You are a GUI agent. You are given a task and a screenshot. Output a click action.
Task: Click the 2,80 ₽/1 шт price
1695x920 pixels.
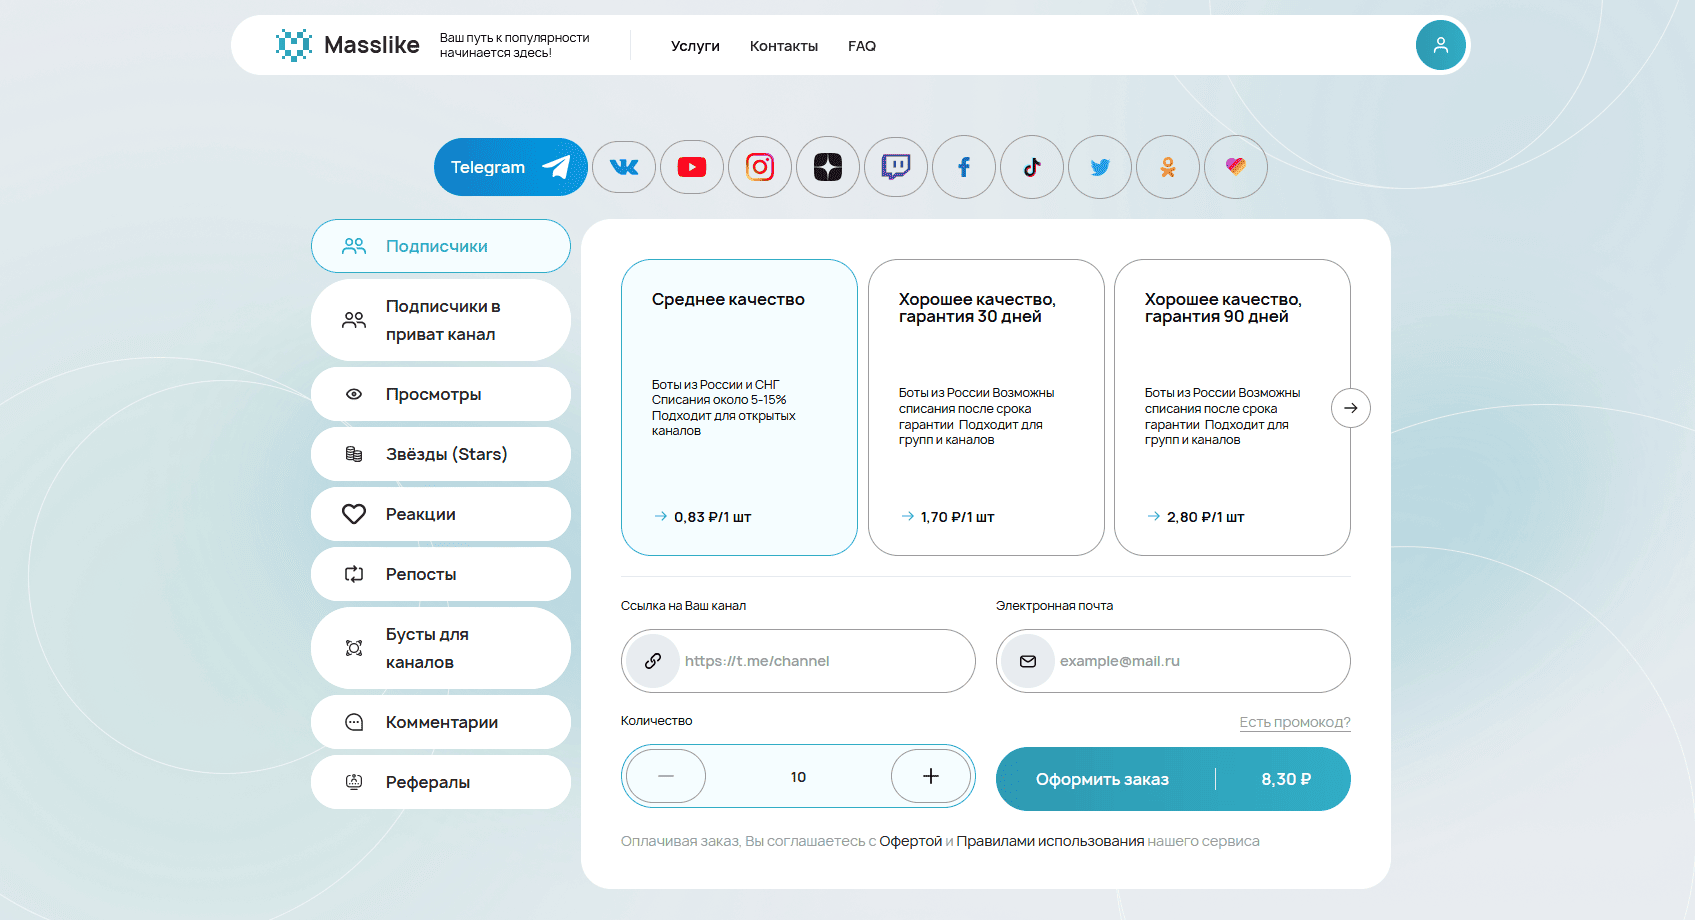(1205, 517)
